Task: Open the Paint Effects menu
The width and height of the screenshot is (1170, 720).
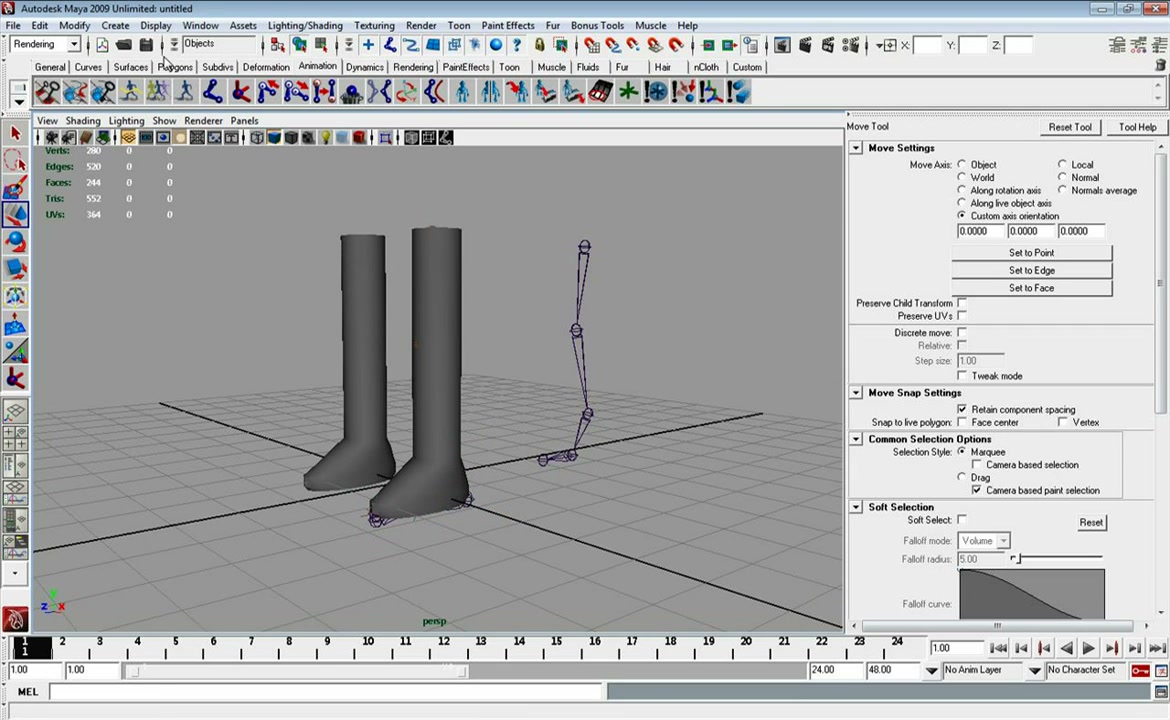Action: (507, 25)
